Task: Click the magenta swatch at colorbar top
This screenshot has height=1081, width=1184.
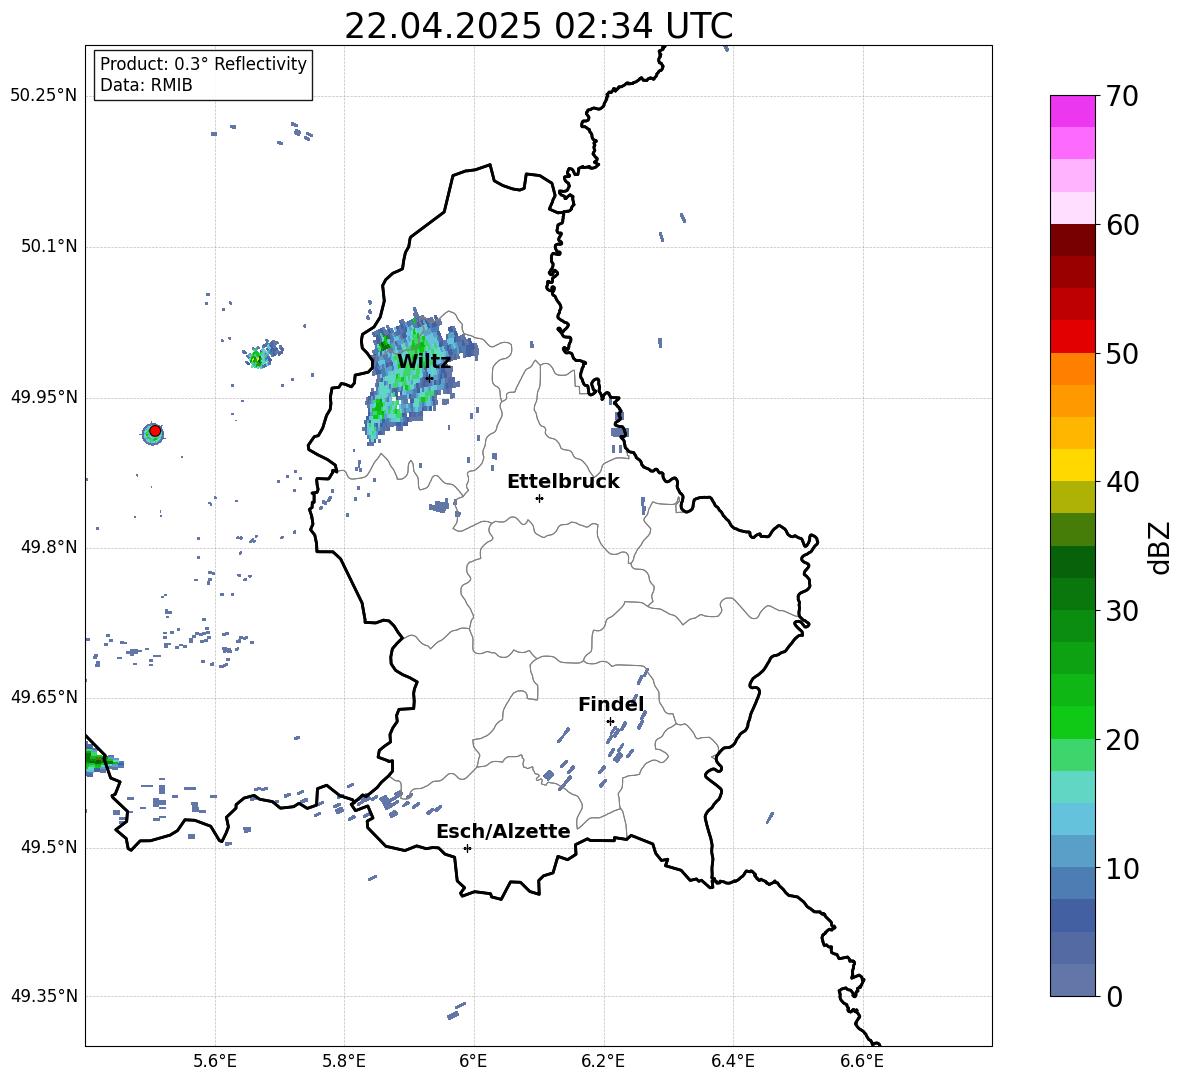Action: 1072,111
